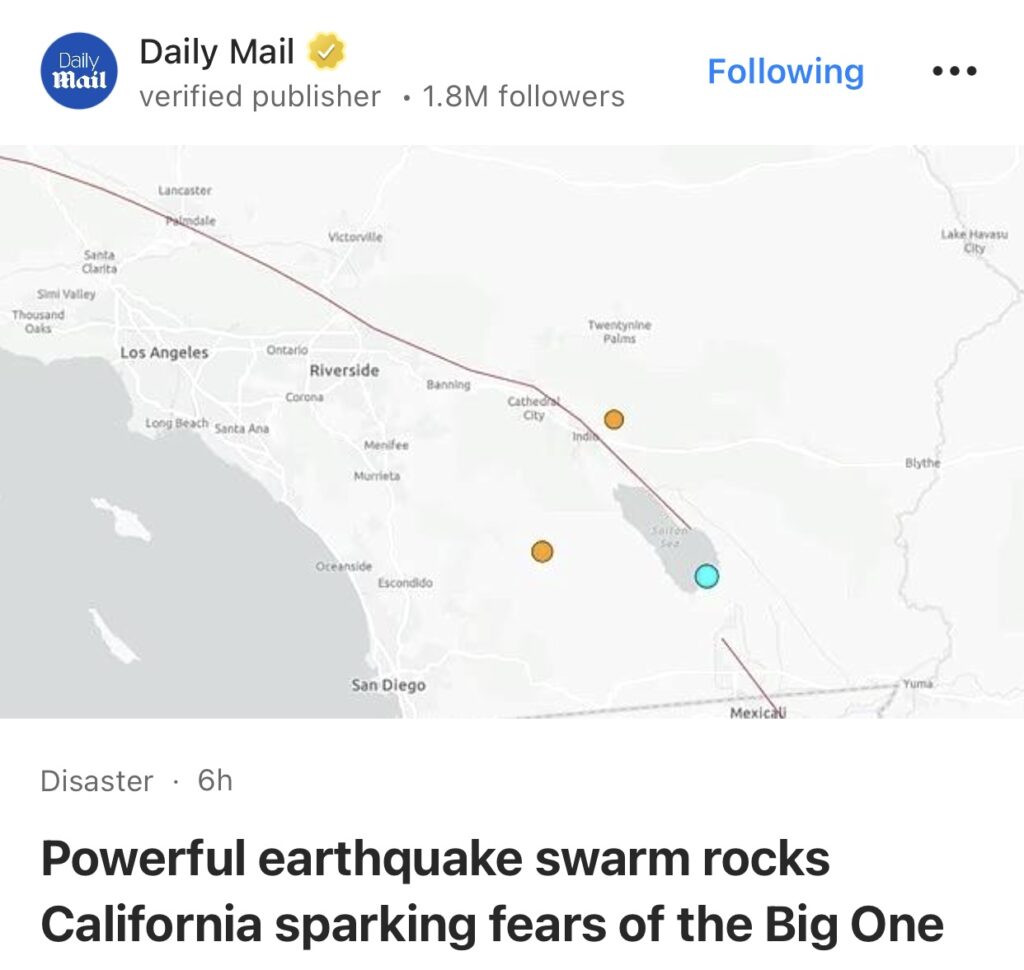This screenshot has height=970, width=1024.
Task: Click the verified publisher subtitle text
Action: click(x=260, y=97)
